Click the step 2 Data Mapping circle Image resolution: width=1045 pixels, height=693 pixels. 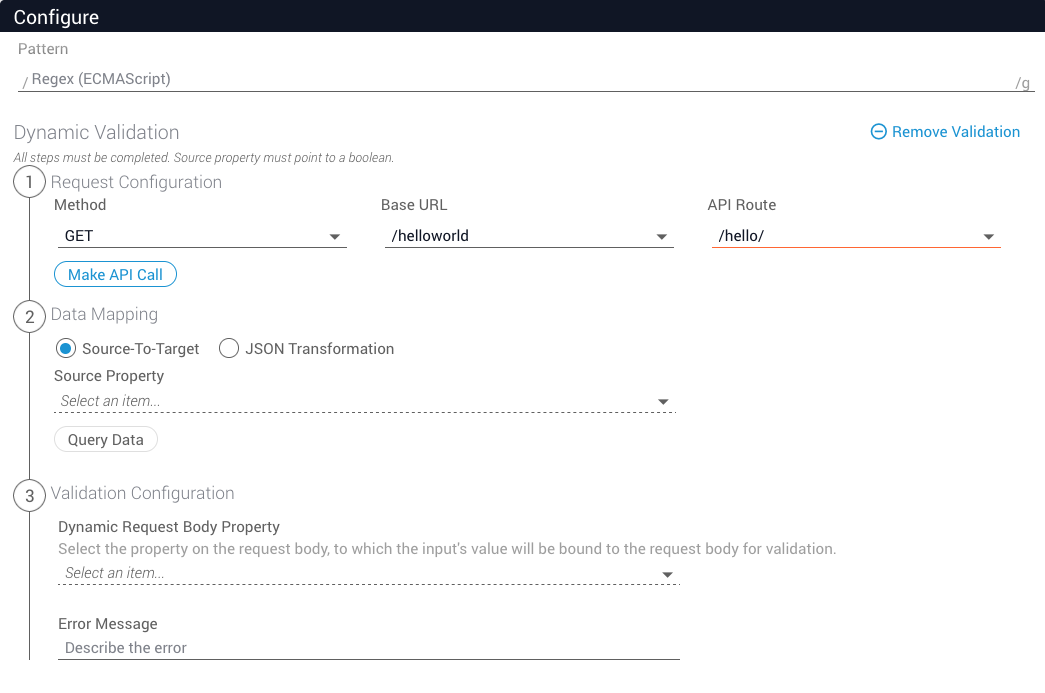tap(30, 317)
